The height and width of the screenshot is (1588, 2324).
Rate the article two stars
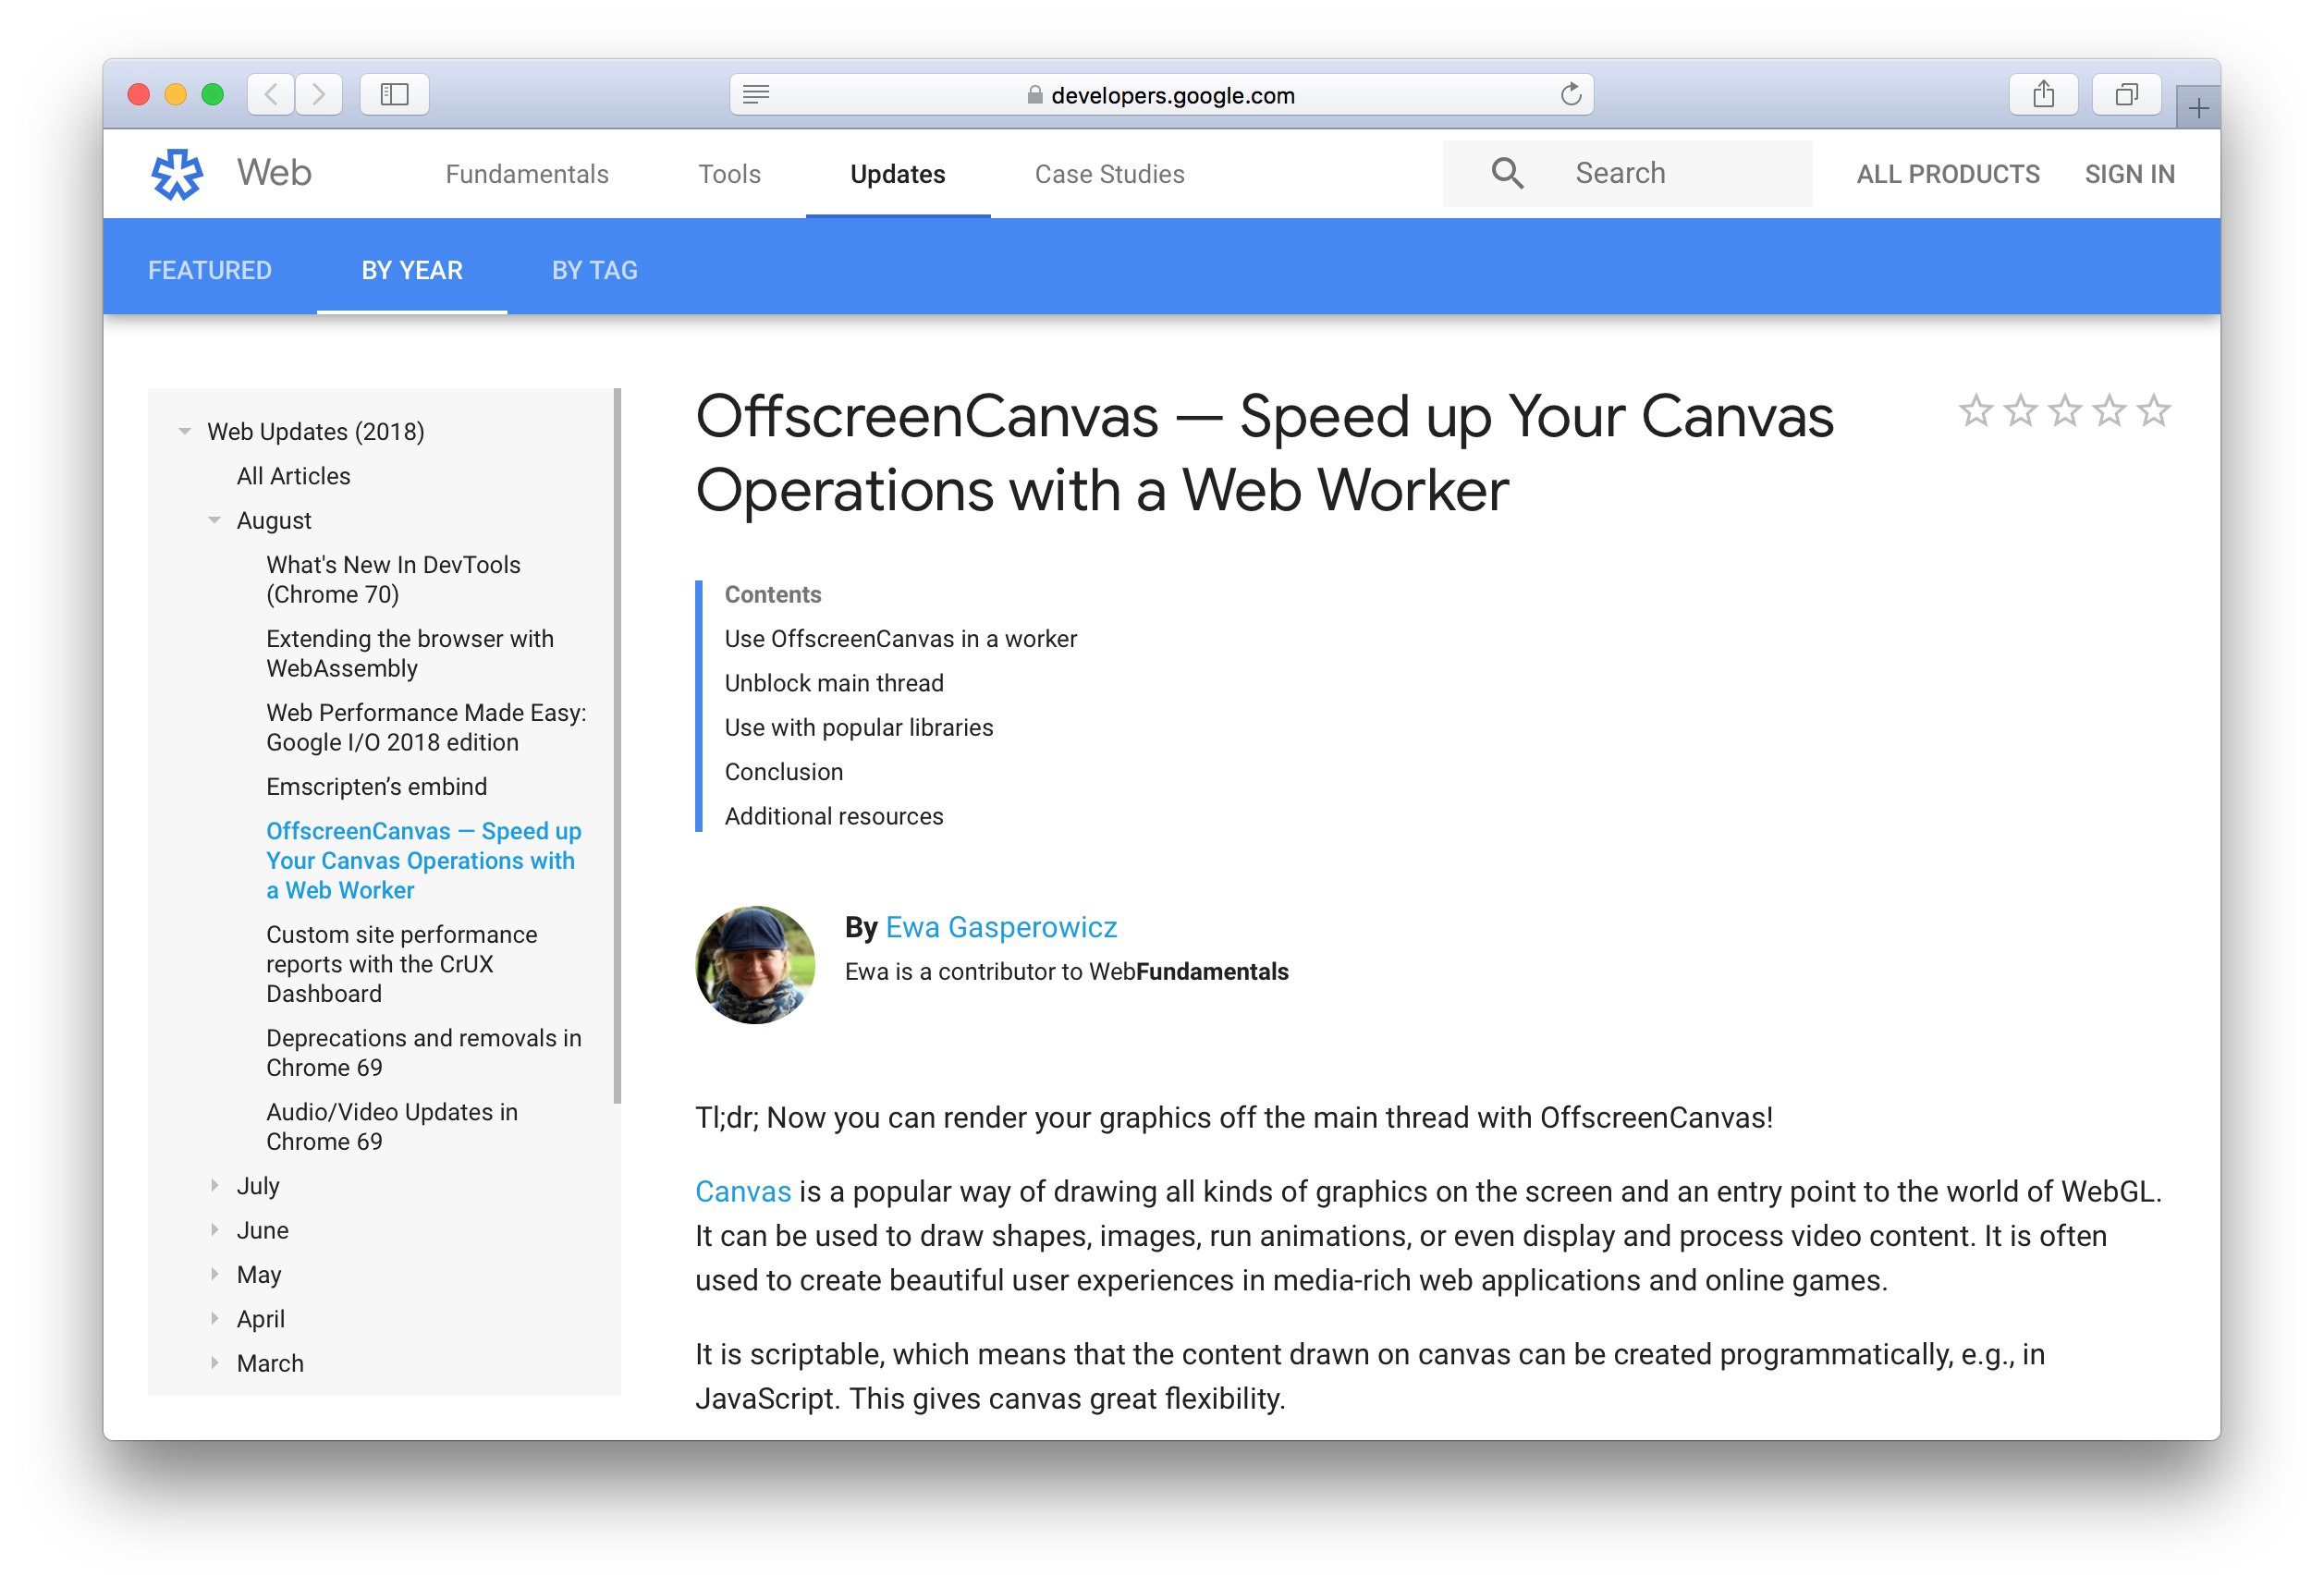pyautogui.click(x=2021, y=410)
